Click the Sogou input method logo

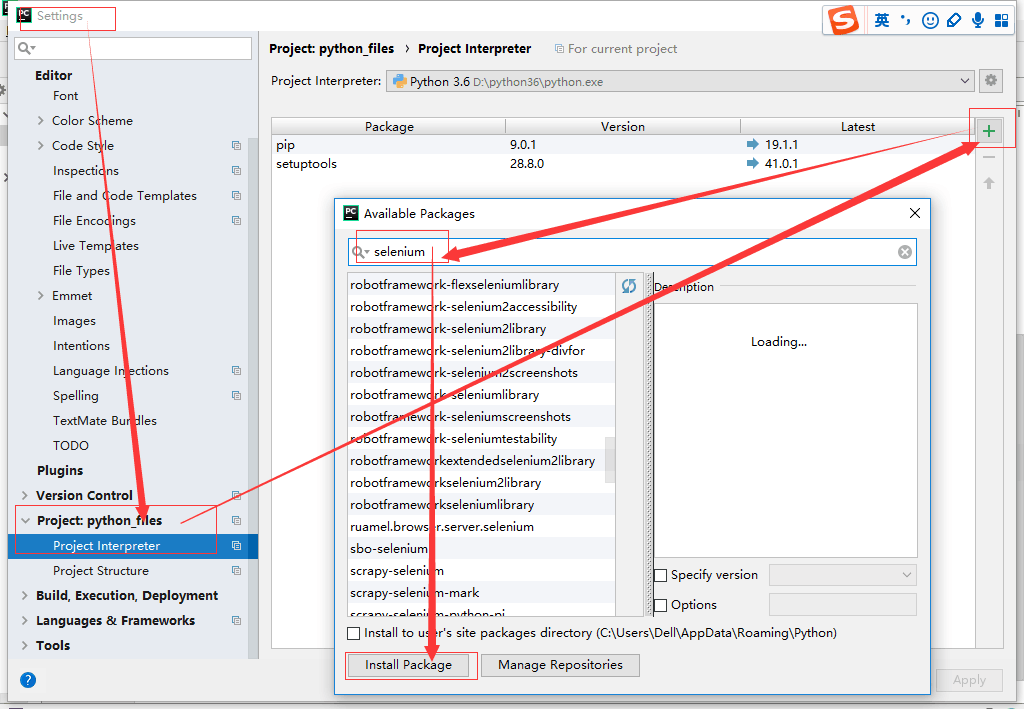(843, 20)
